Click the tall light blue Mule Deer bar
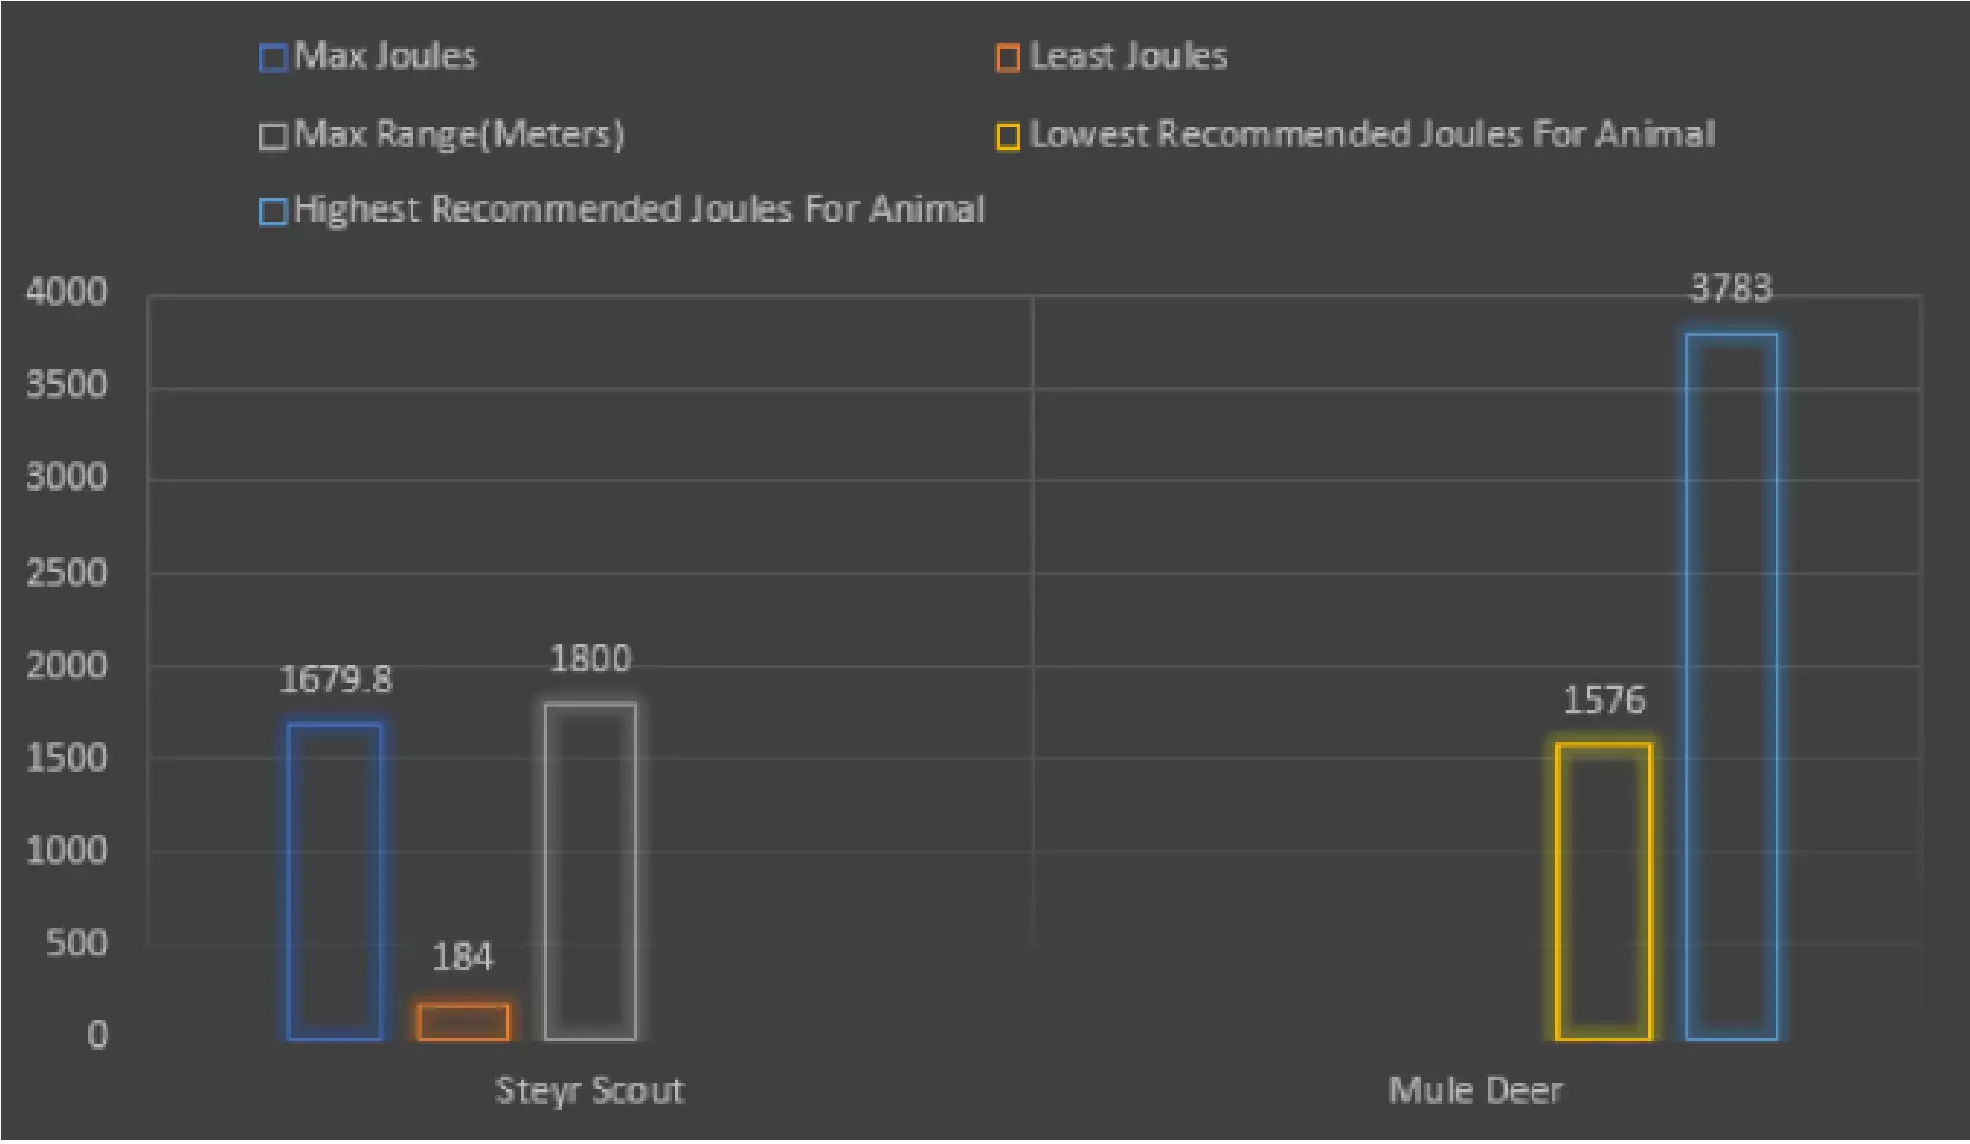Screen dimensions: 1970x1144 pos(1731,688)
